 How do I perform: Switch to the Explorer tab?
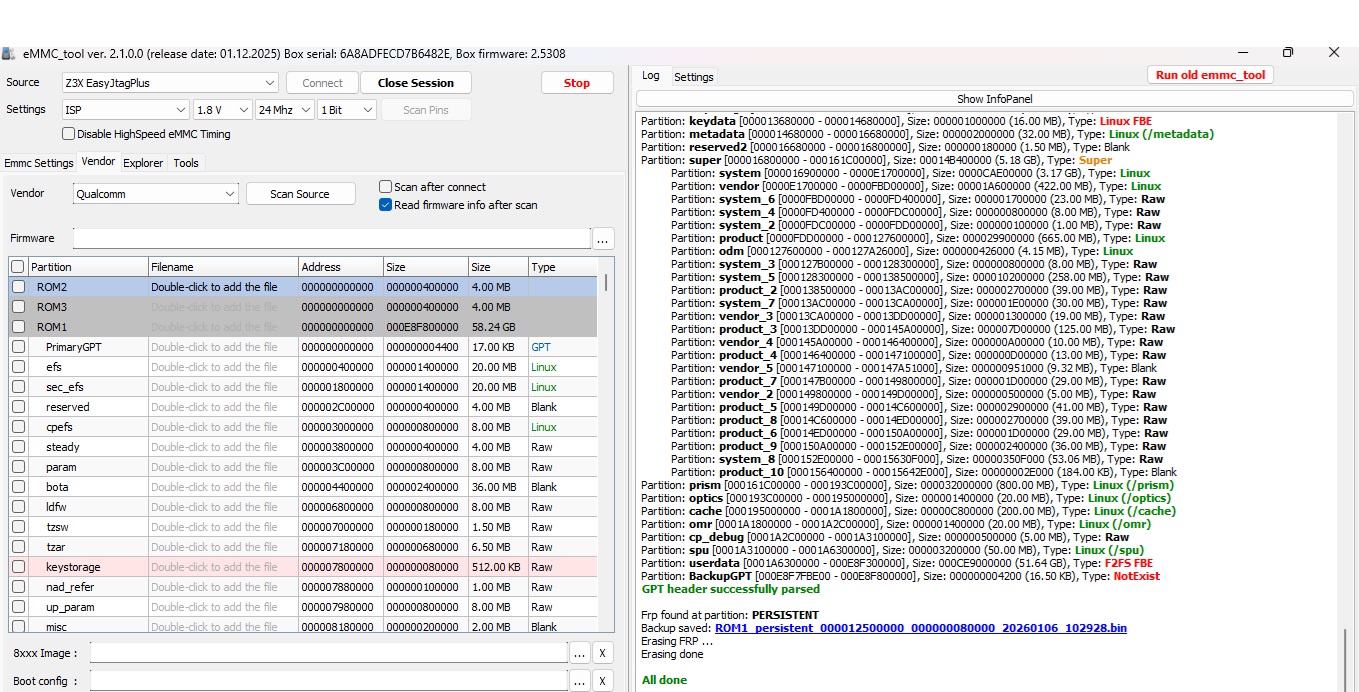tap(143, 163)
